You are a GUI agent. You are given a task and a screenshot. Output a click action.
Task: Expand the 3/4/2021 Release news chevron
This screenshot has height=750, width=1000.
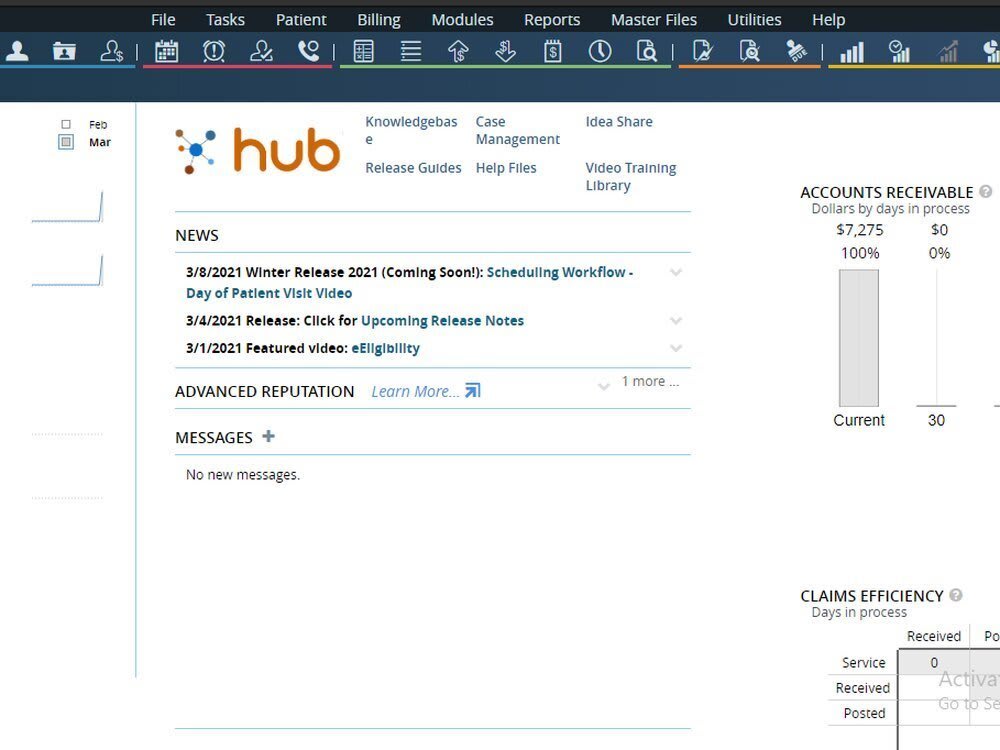(676, 320)
